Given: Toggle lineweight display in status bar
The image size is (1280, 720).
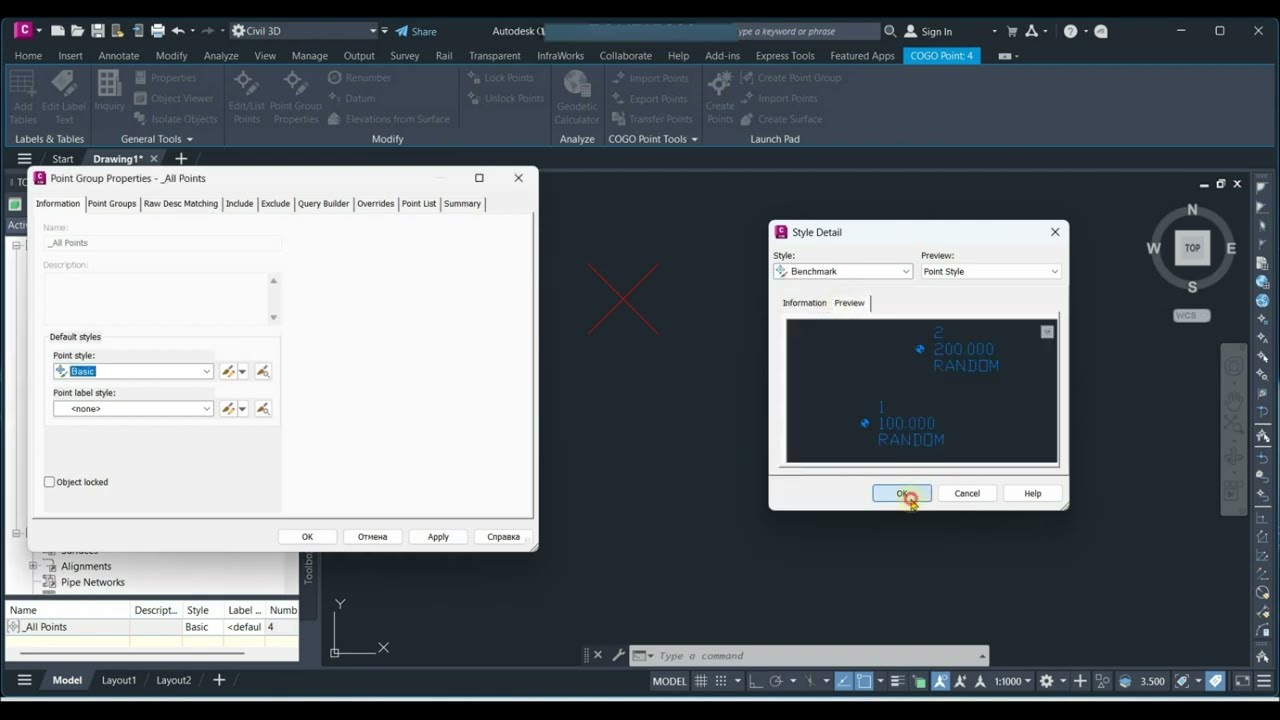Looking at the screenshot, I should (x=899, y=681).
